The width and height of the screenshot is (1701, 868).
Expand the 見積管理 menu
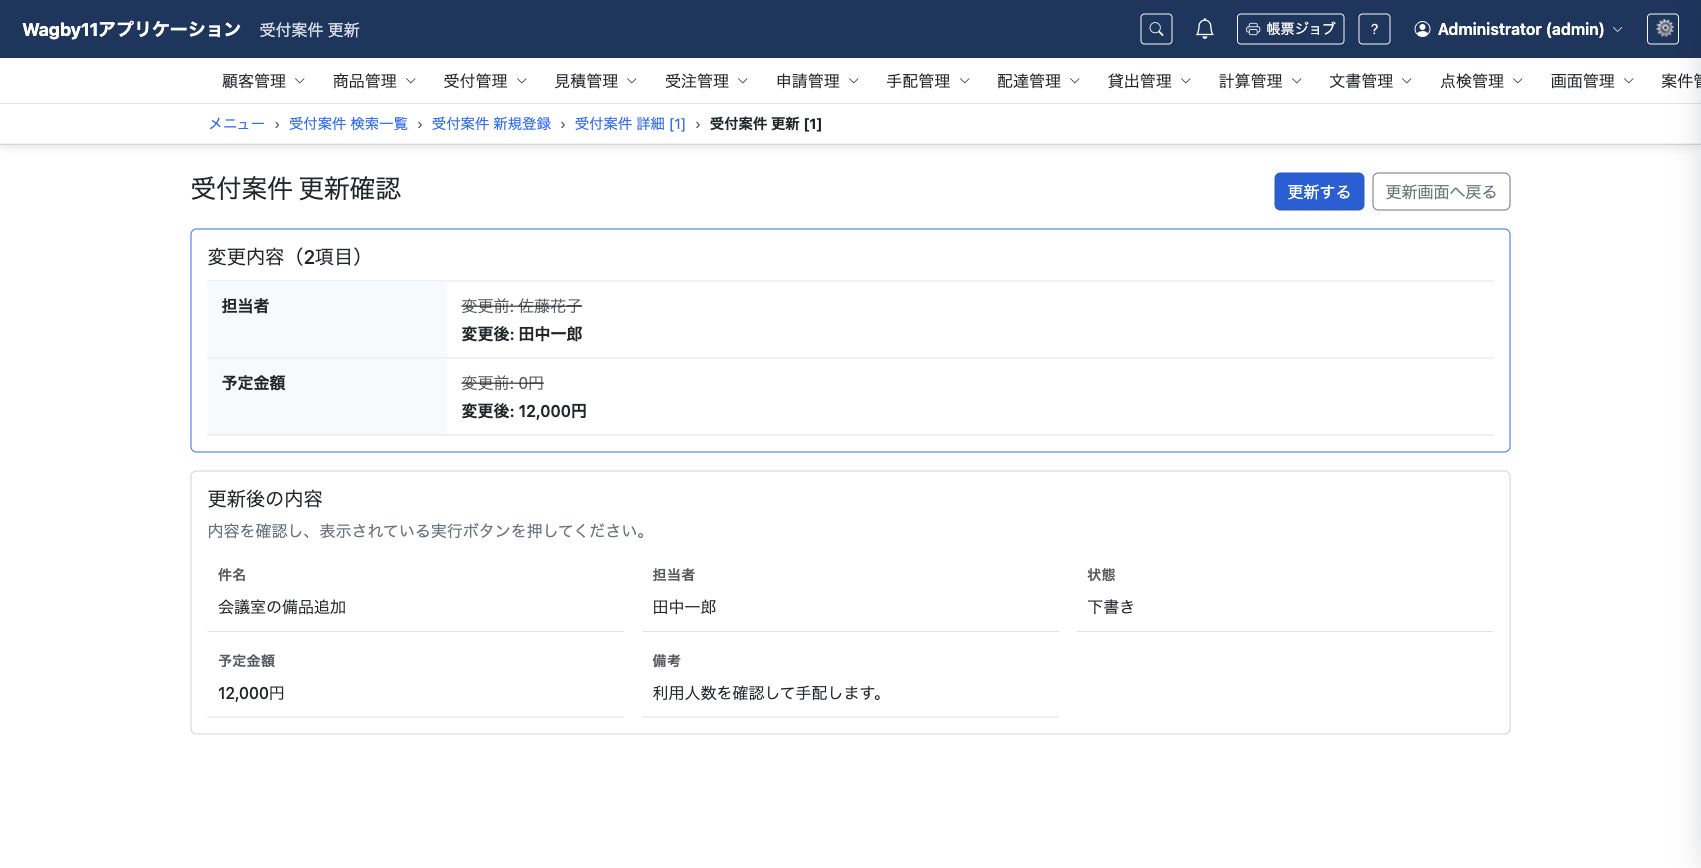pos(596,81)
